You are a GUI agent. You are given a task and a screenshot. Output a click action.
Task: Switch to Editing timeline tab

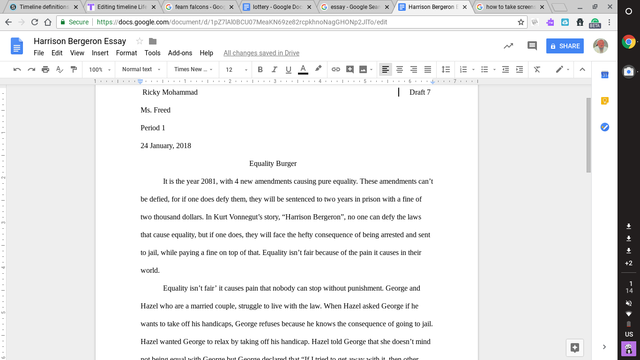122,7
